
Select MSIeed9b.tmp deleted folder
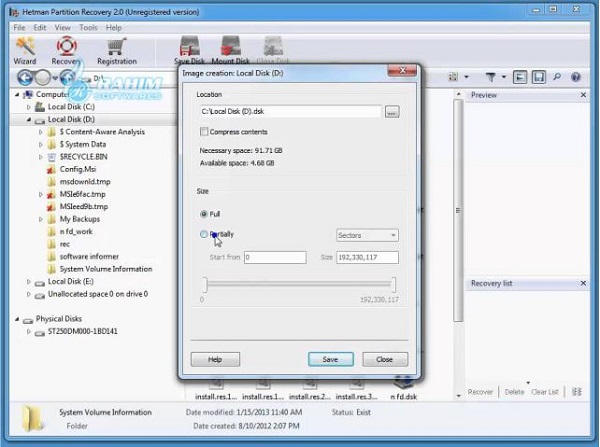click(x=77, y=207)
